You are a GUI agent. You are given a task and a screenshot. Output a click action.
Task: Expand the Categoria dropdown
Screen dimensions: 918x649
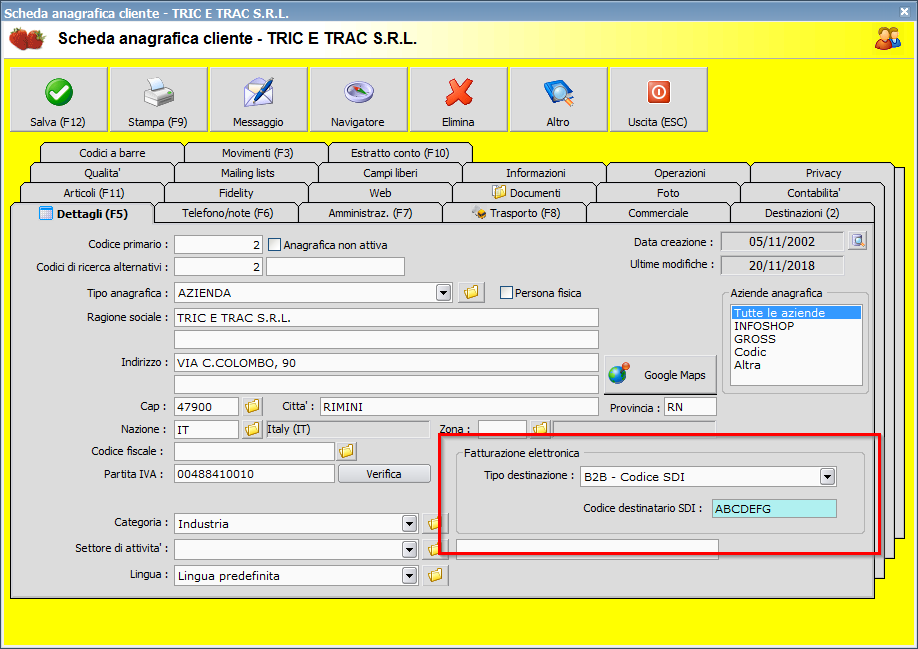click(x=409, y=524)
